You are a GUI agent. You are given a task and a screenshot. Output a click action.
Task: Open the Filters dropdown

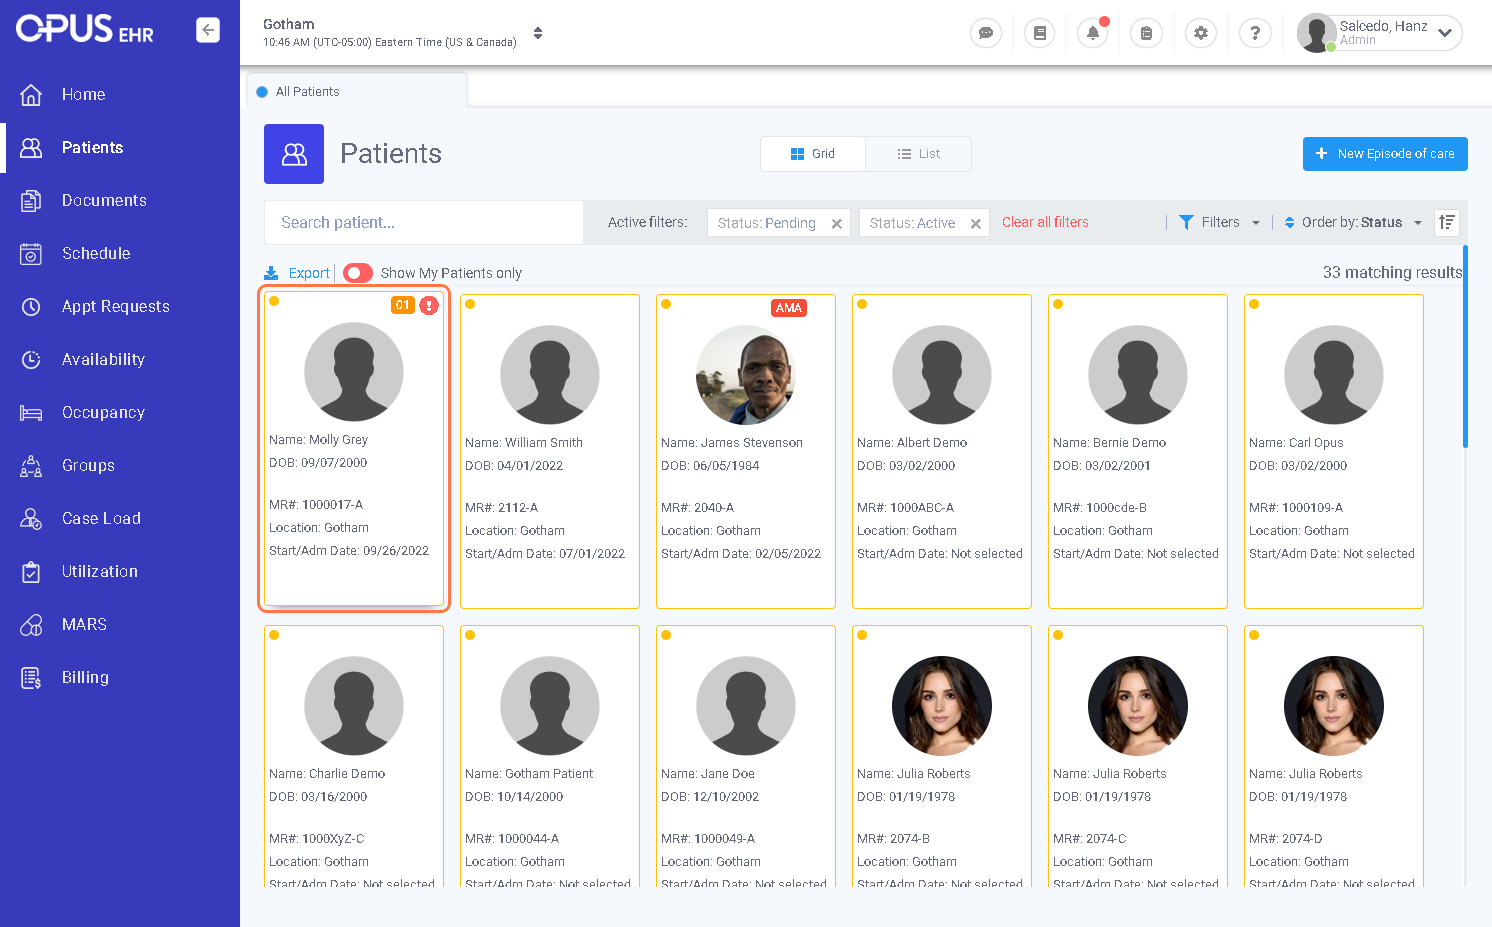point(1220,222)
